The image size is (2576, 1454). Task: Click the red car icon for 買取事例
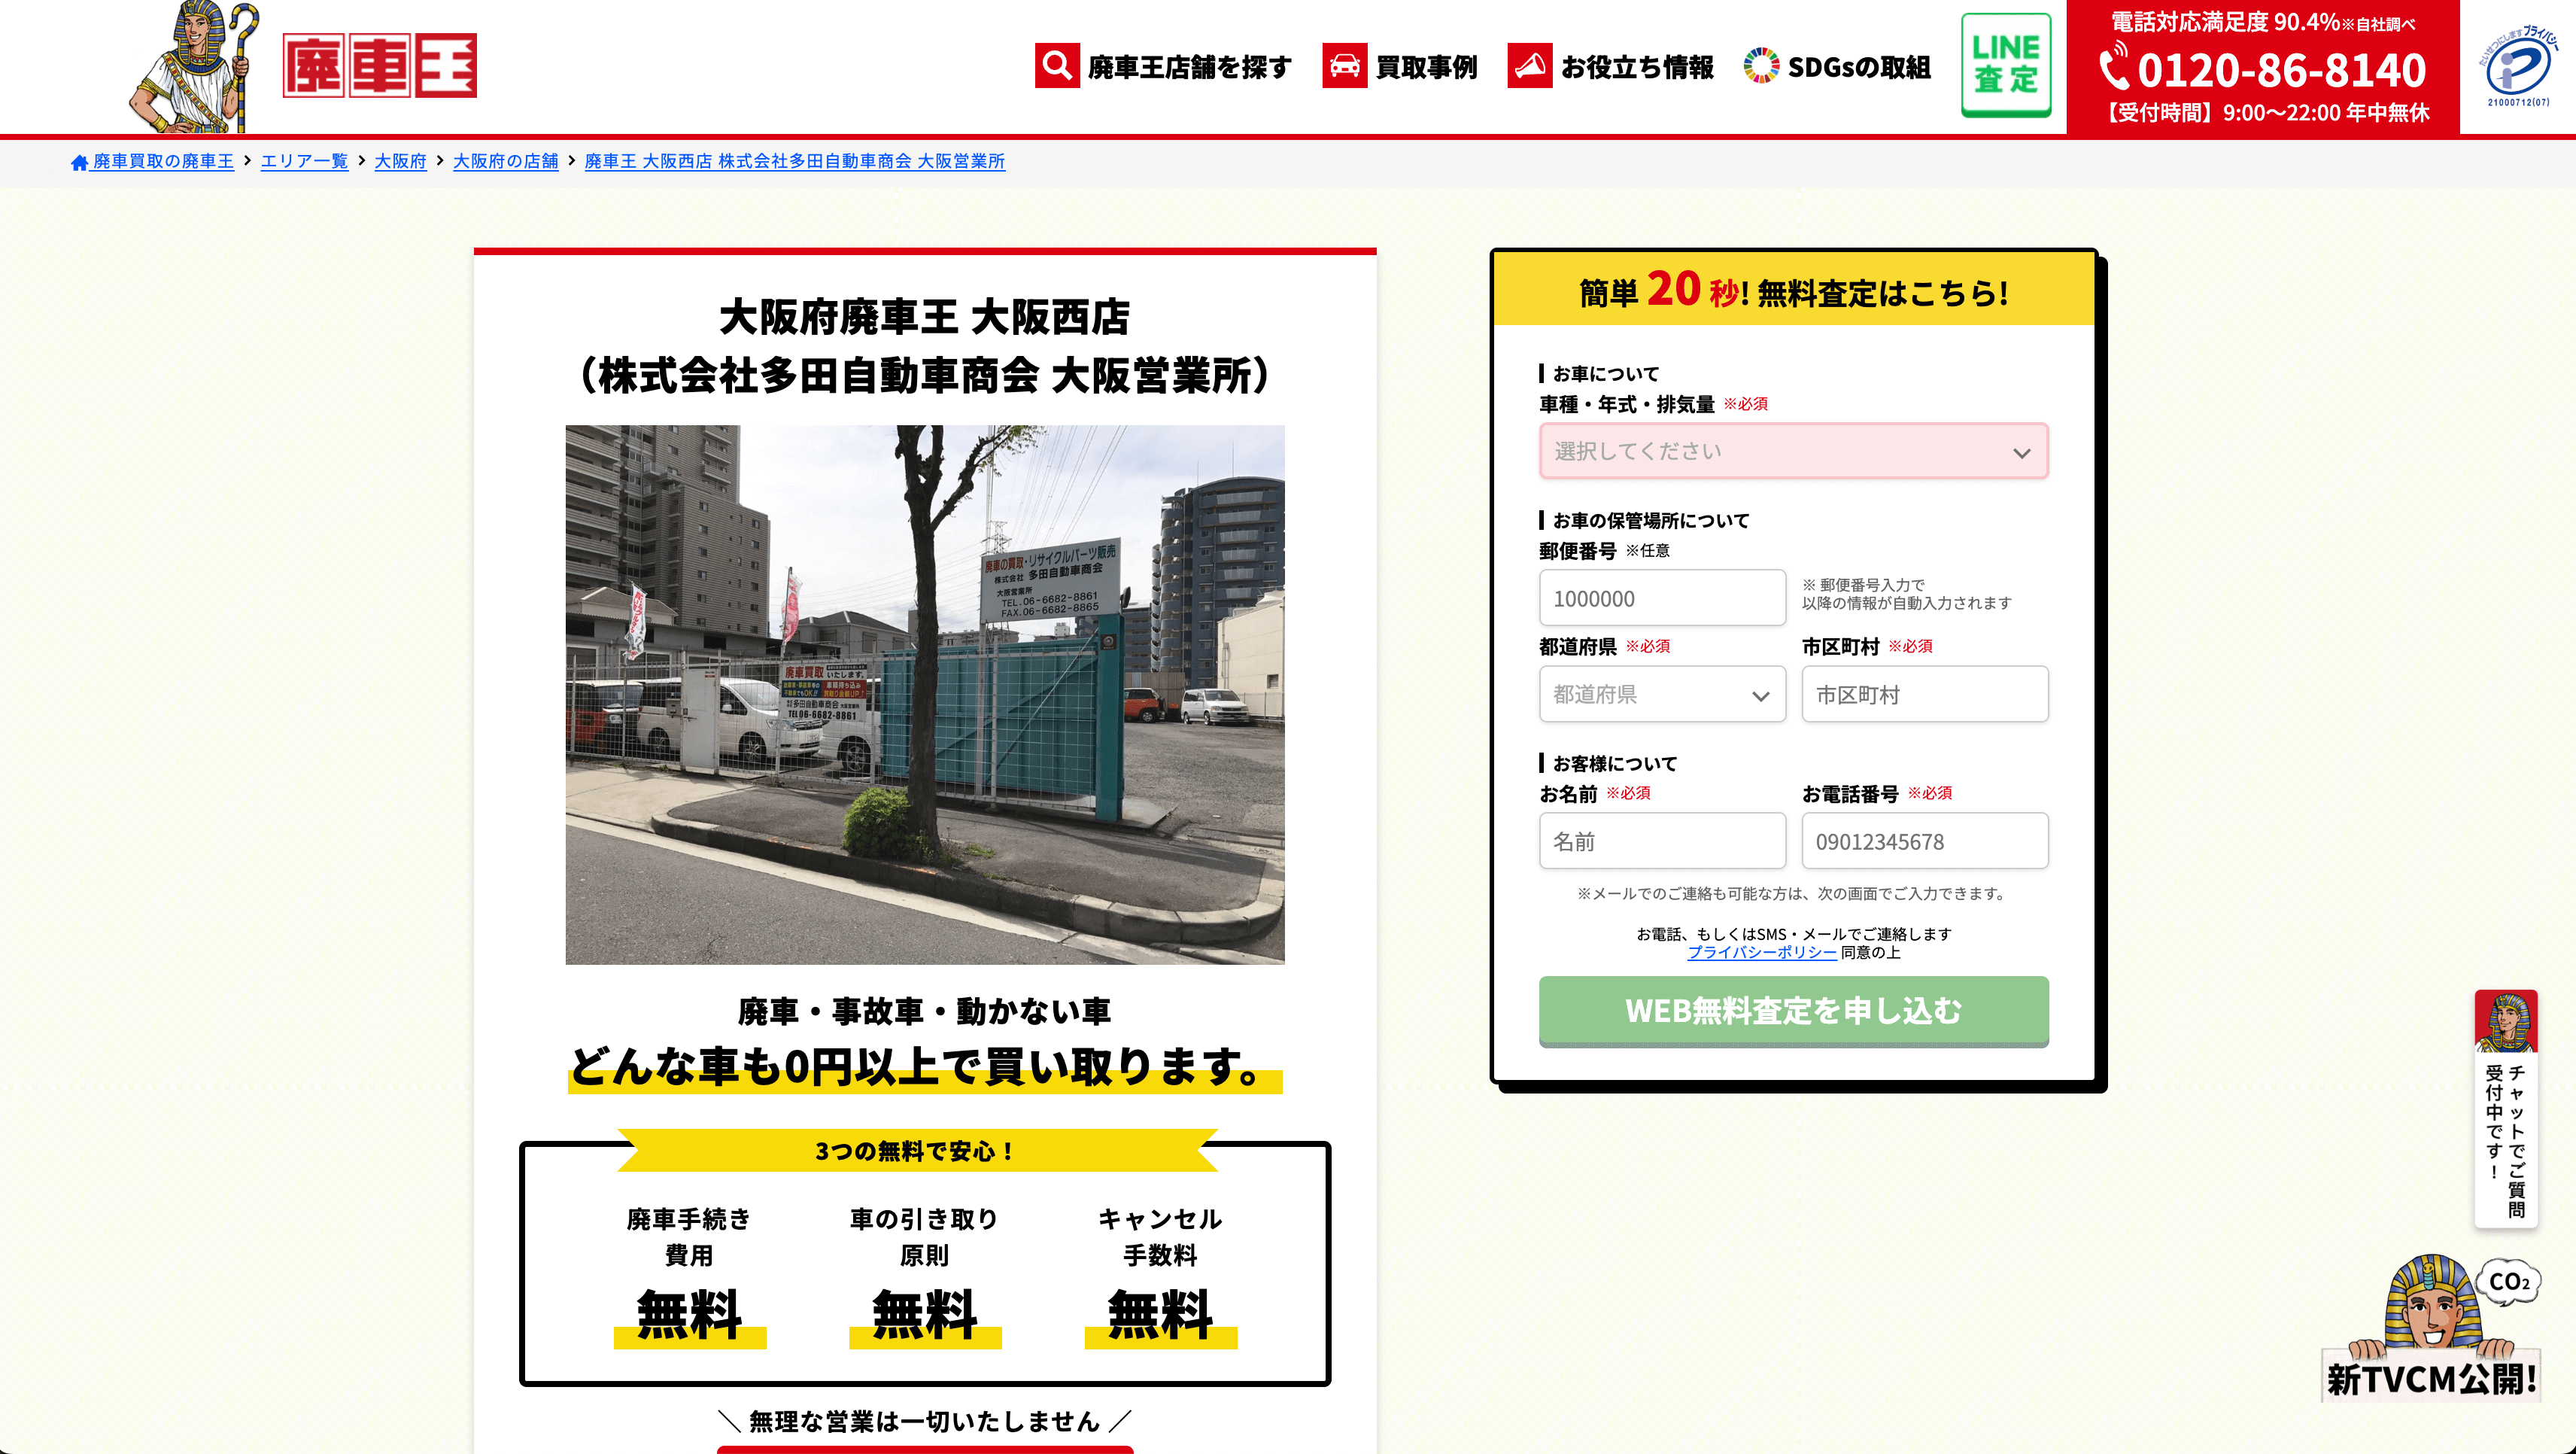coord(1345,66)
